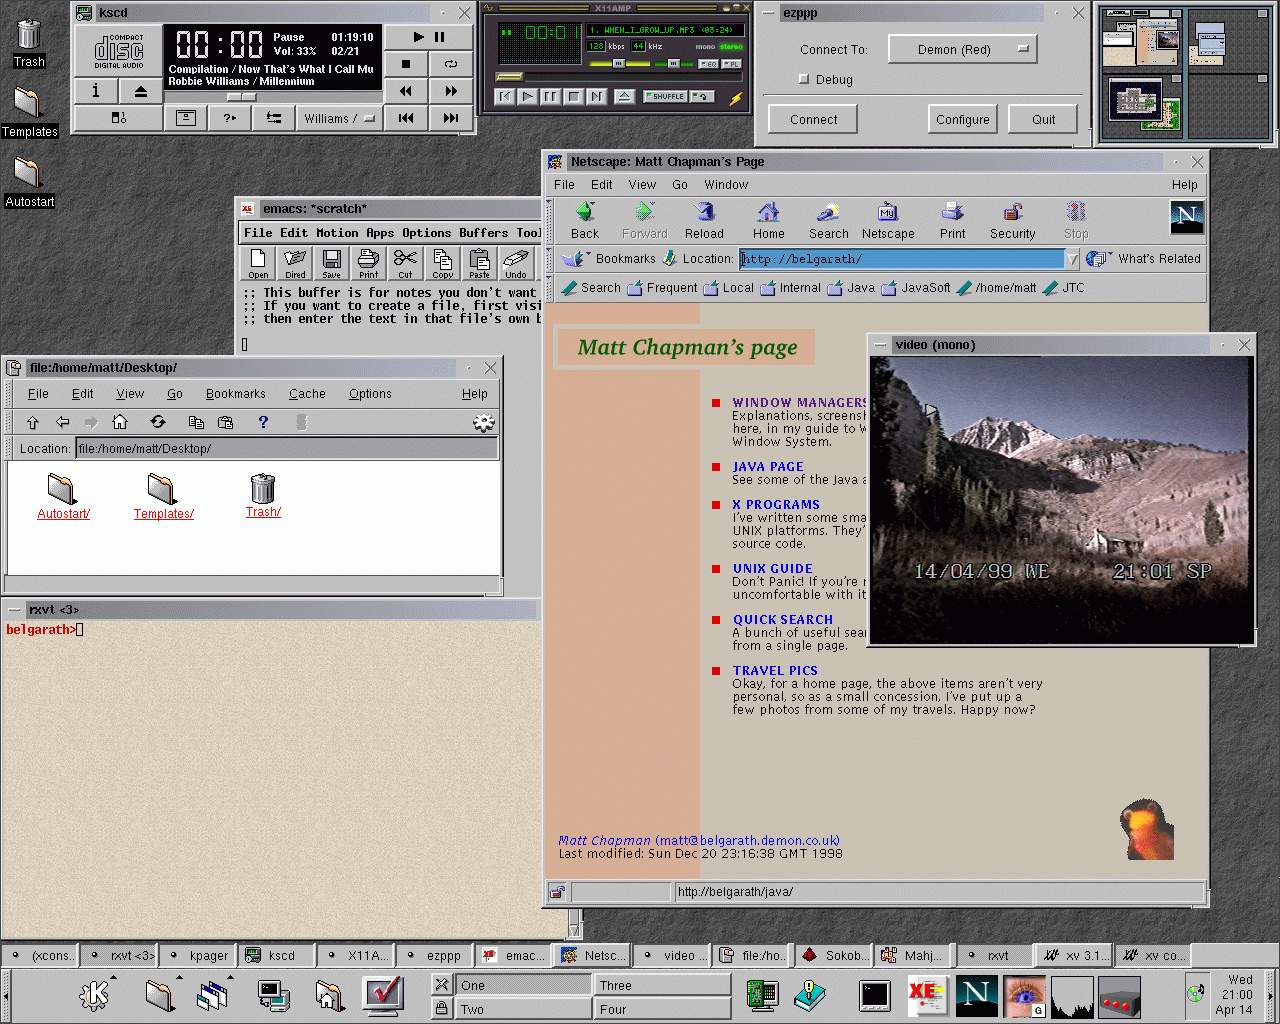Open the Bookmarks menu in file manager
Viewport: 1280px width, 1024px height.
click(x=235, y=394)
